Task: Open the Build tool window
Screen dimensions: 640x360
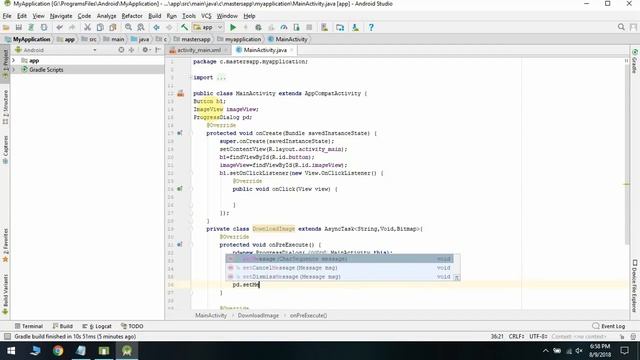Action: coord(62,326)
